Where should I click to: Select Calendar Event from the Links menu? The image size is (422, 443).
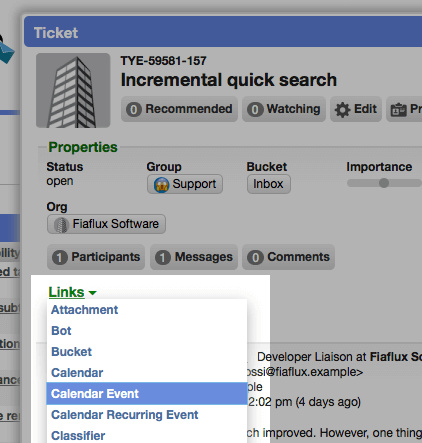tap(147, 394)
